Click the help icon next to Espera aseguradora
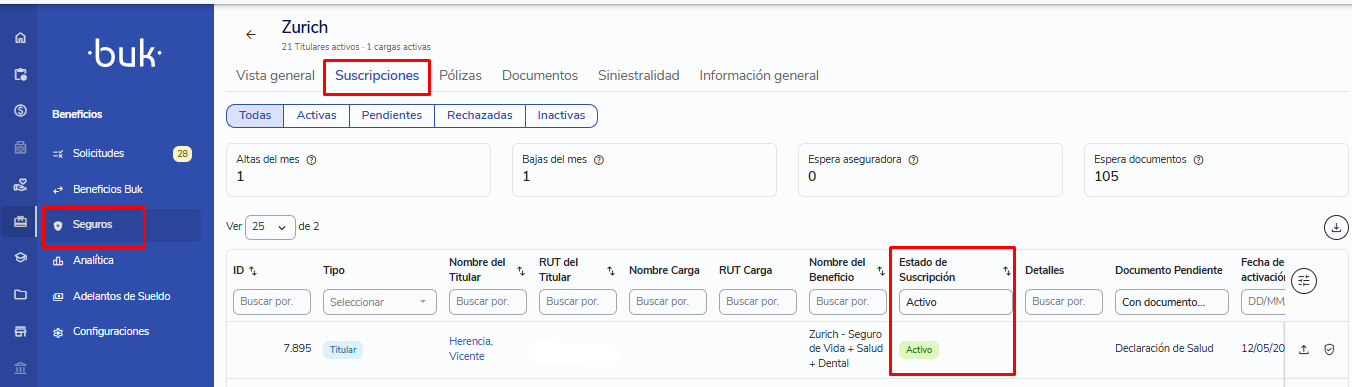This screenshot has width=1352, height=387. pyautogui.click(x=913, y=160)
